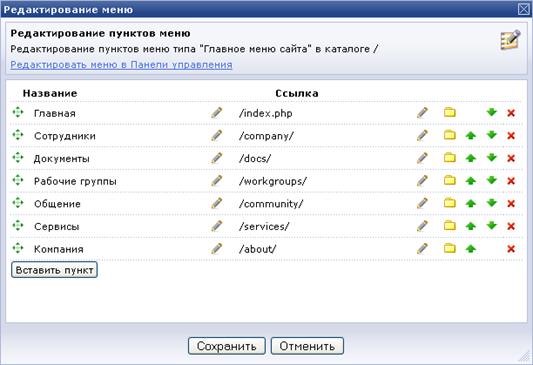Edit the name Общение with pencil icon
The image size is (533, 365).
click(217, 203)
